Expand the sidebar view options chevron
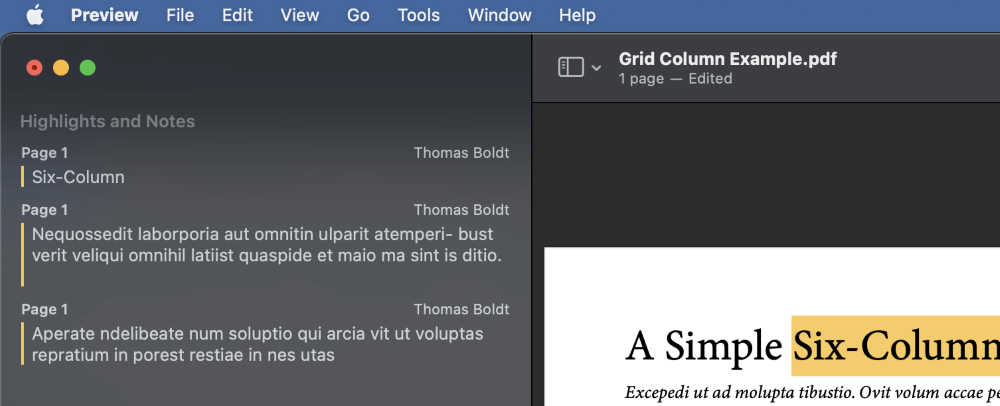 [x=596, y=68]
